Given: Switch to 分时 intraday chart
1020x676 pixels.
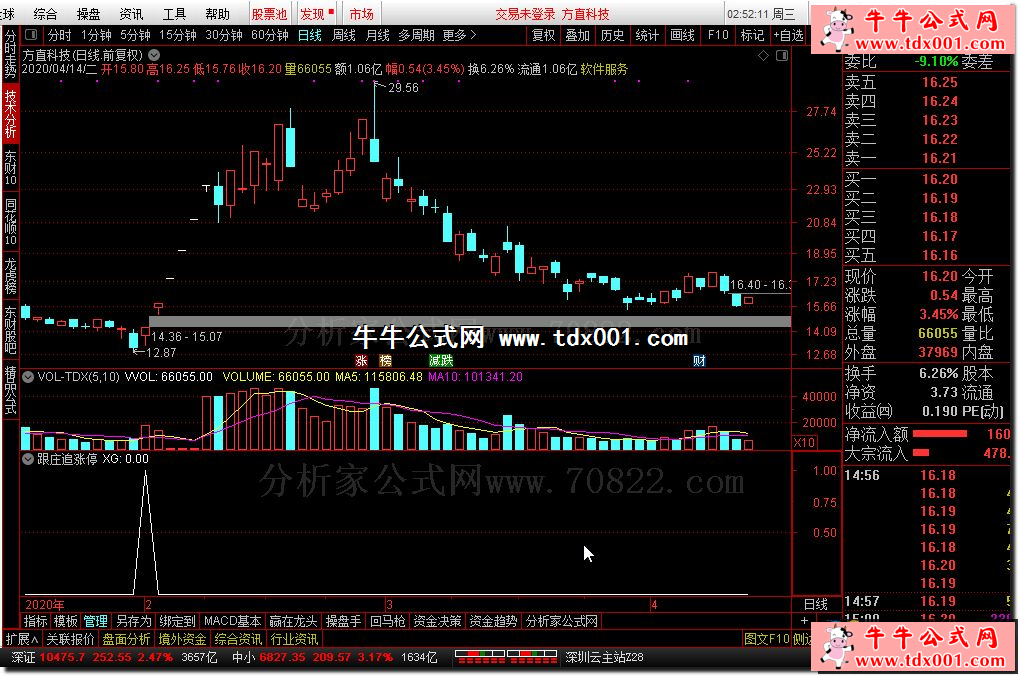Looking at the screenshot, I should coord(59,35).
